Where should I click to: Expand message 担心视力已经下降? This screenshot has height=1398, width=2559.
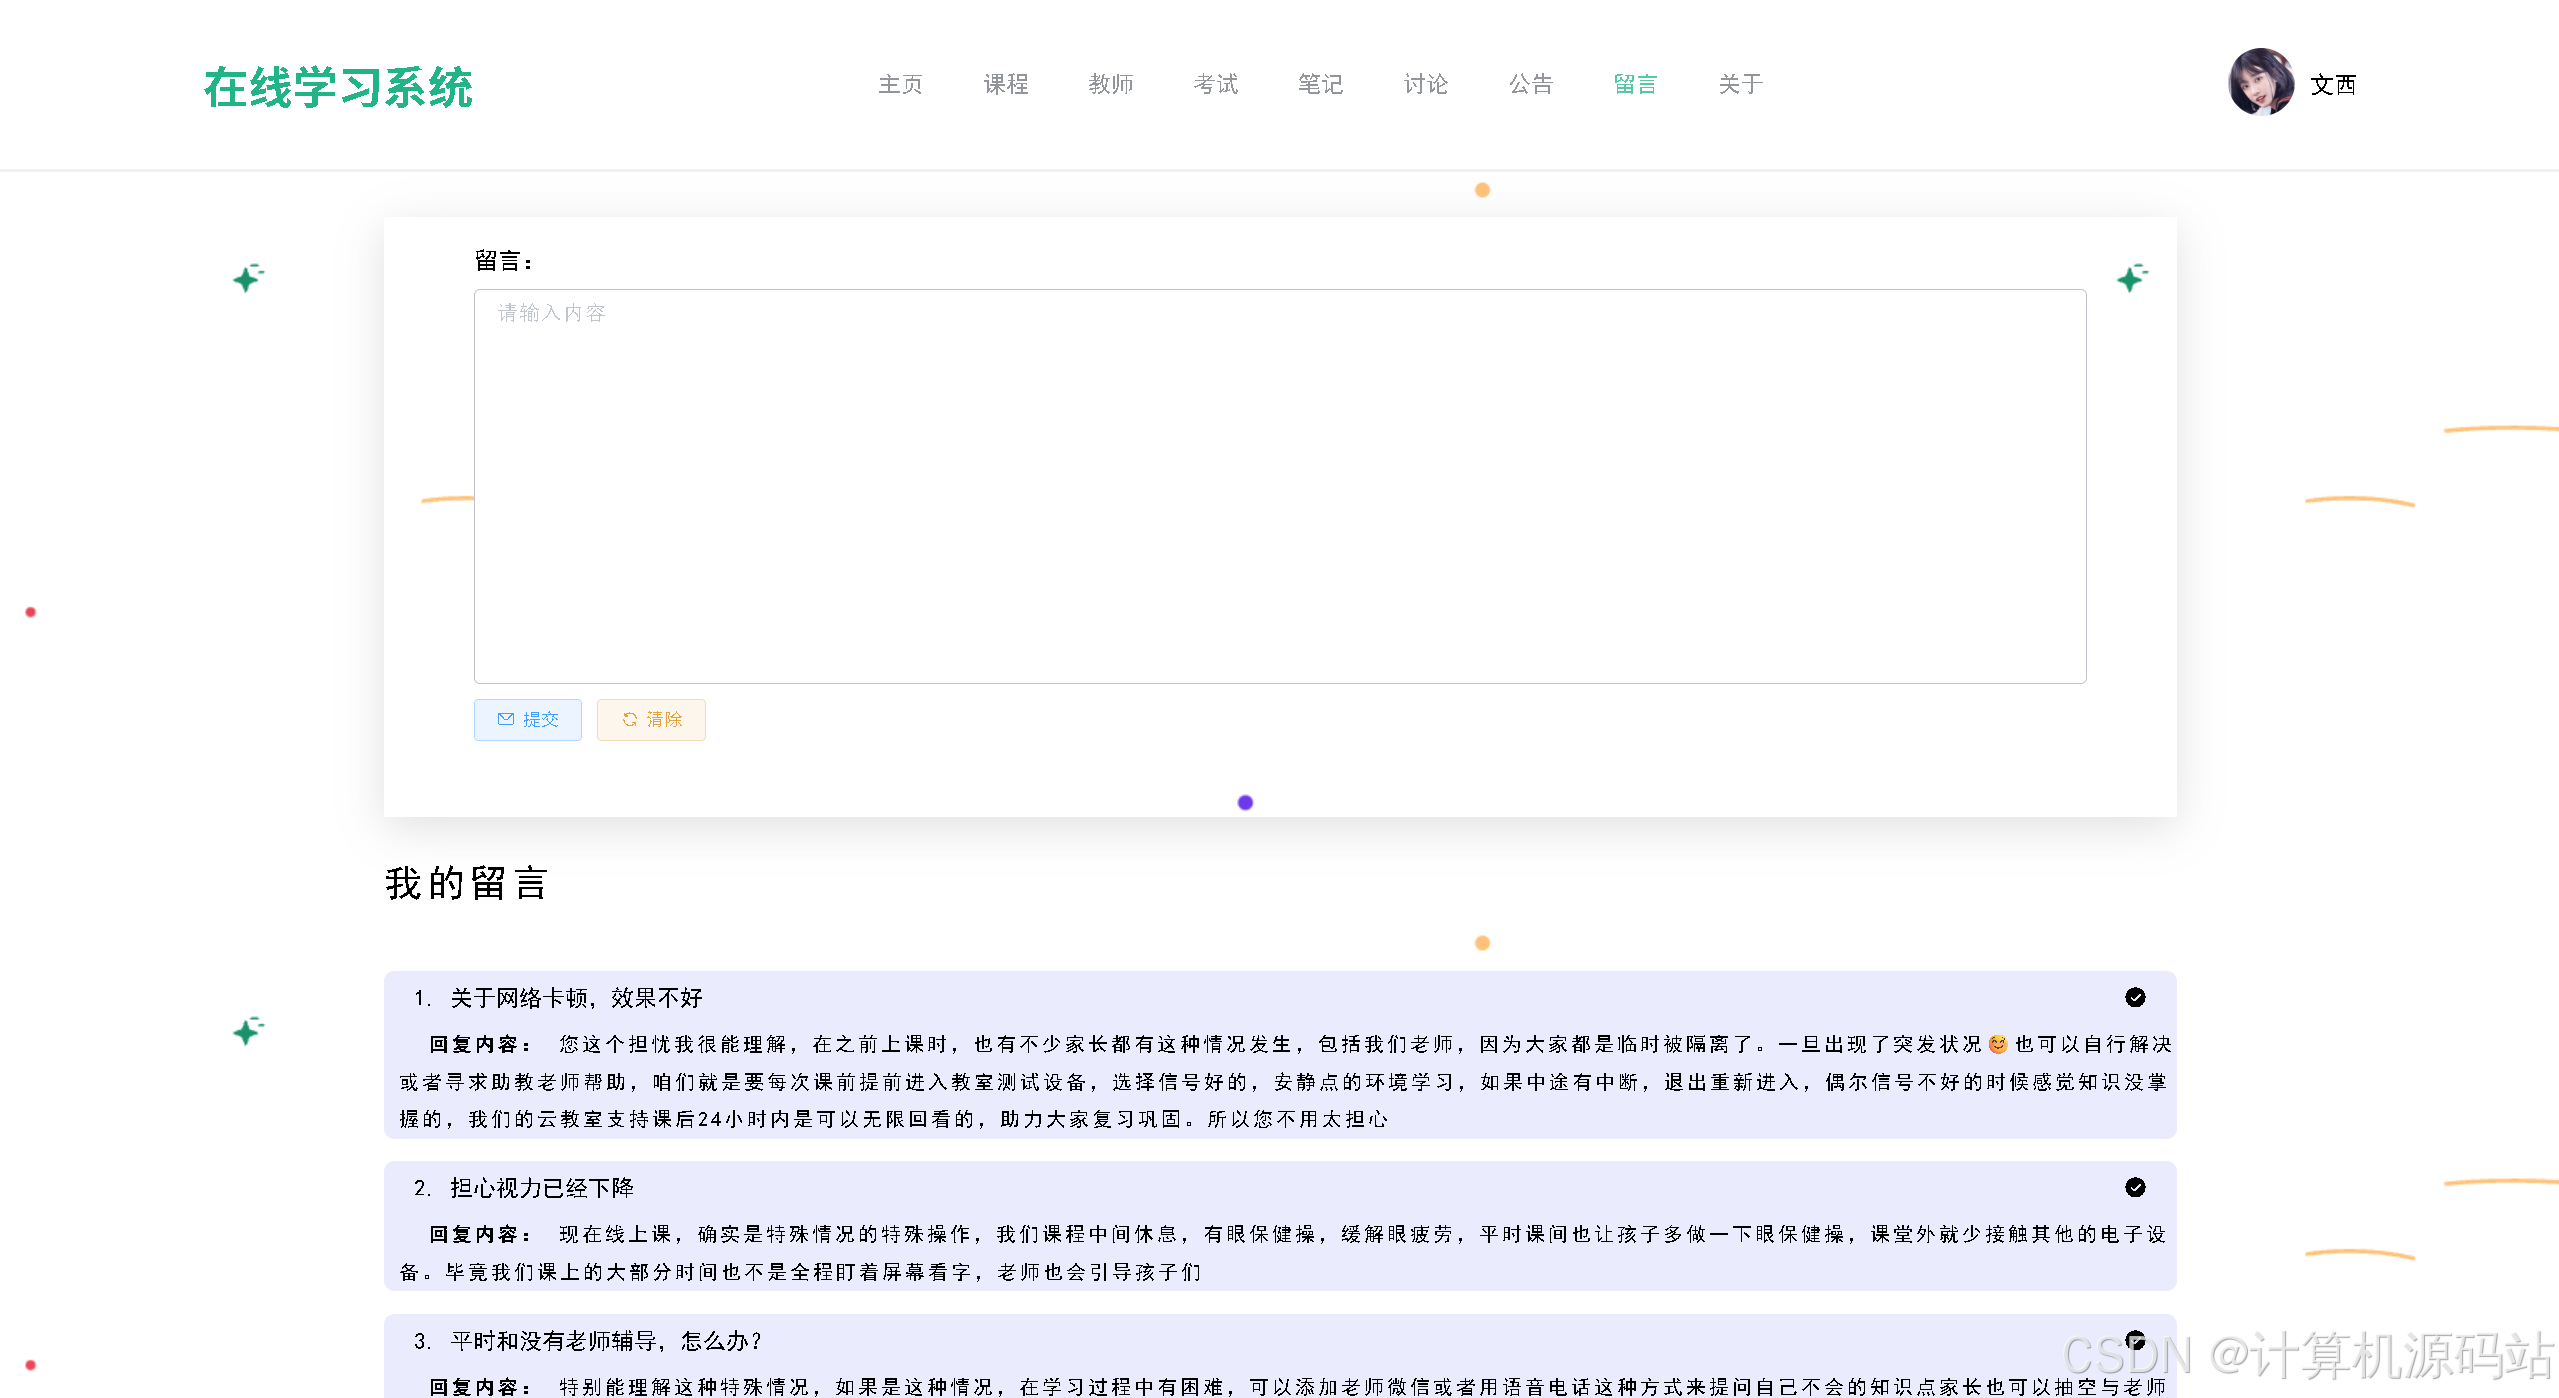[x=541, y=1188]
